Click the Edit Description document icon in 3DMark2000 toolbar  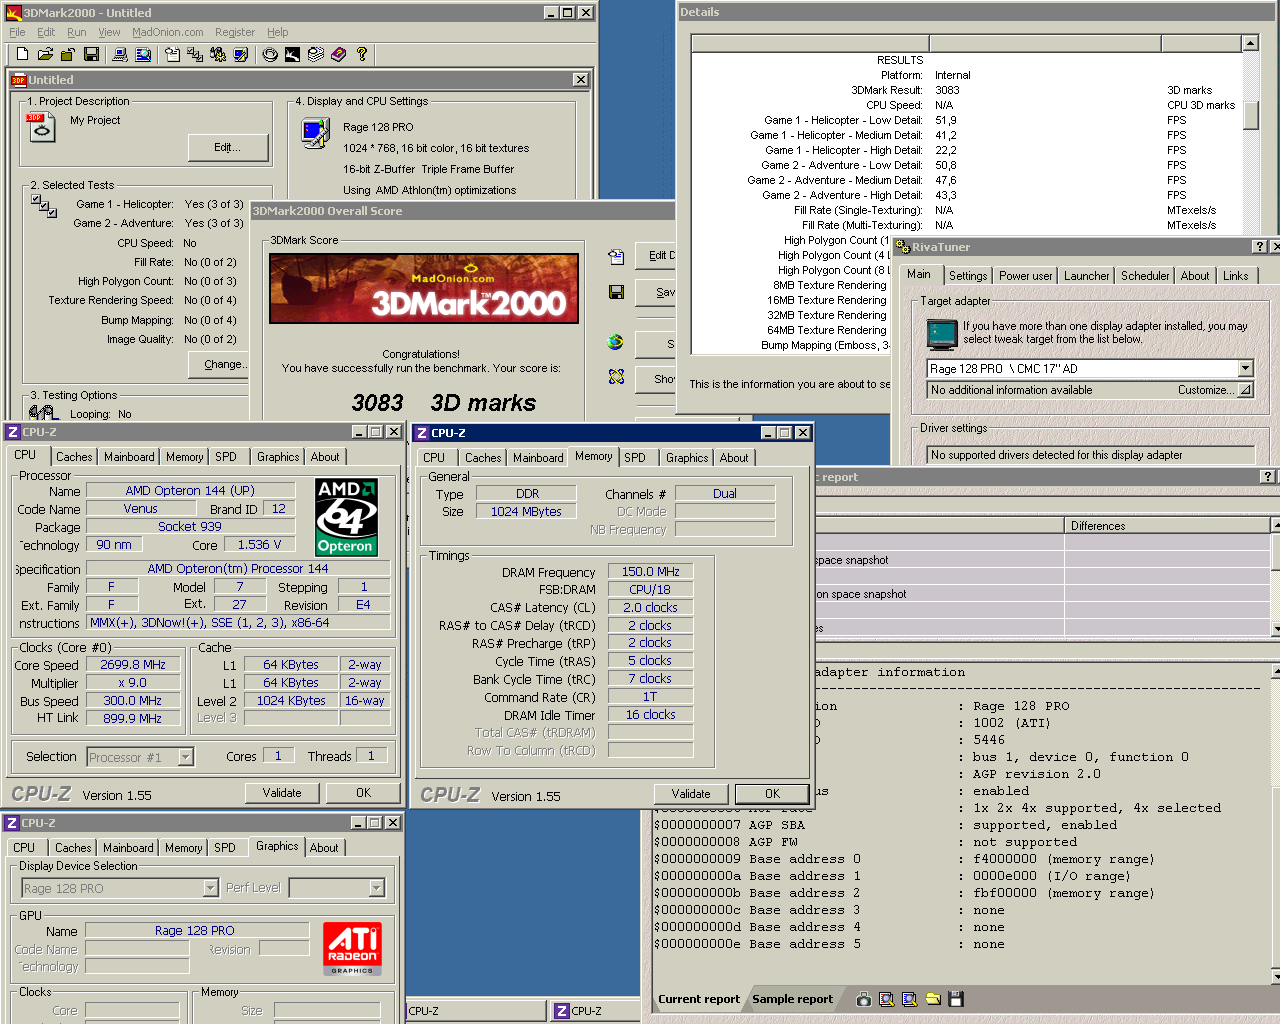point(172,54)
